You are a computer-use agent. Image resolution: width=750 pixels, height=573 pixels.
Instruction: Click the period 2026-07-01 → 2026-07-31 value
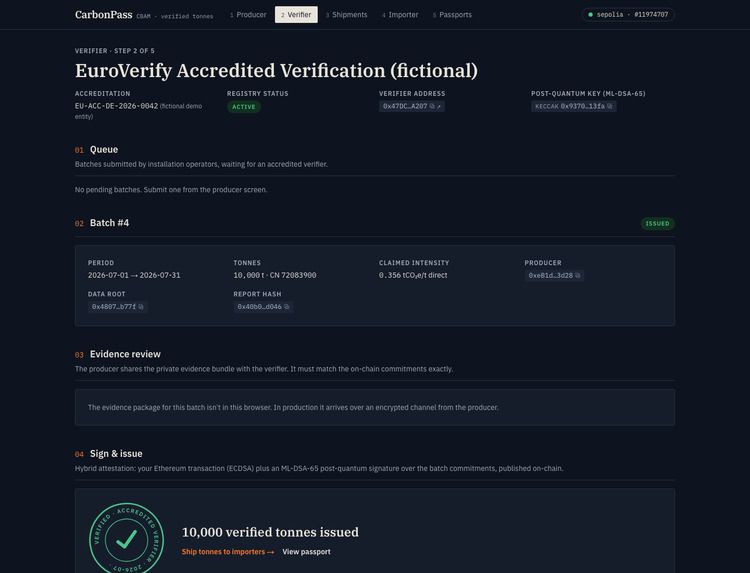(x=134, y=275)
